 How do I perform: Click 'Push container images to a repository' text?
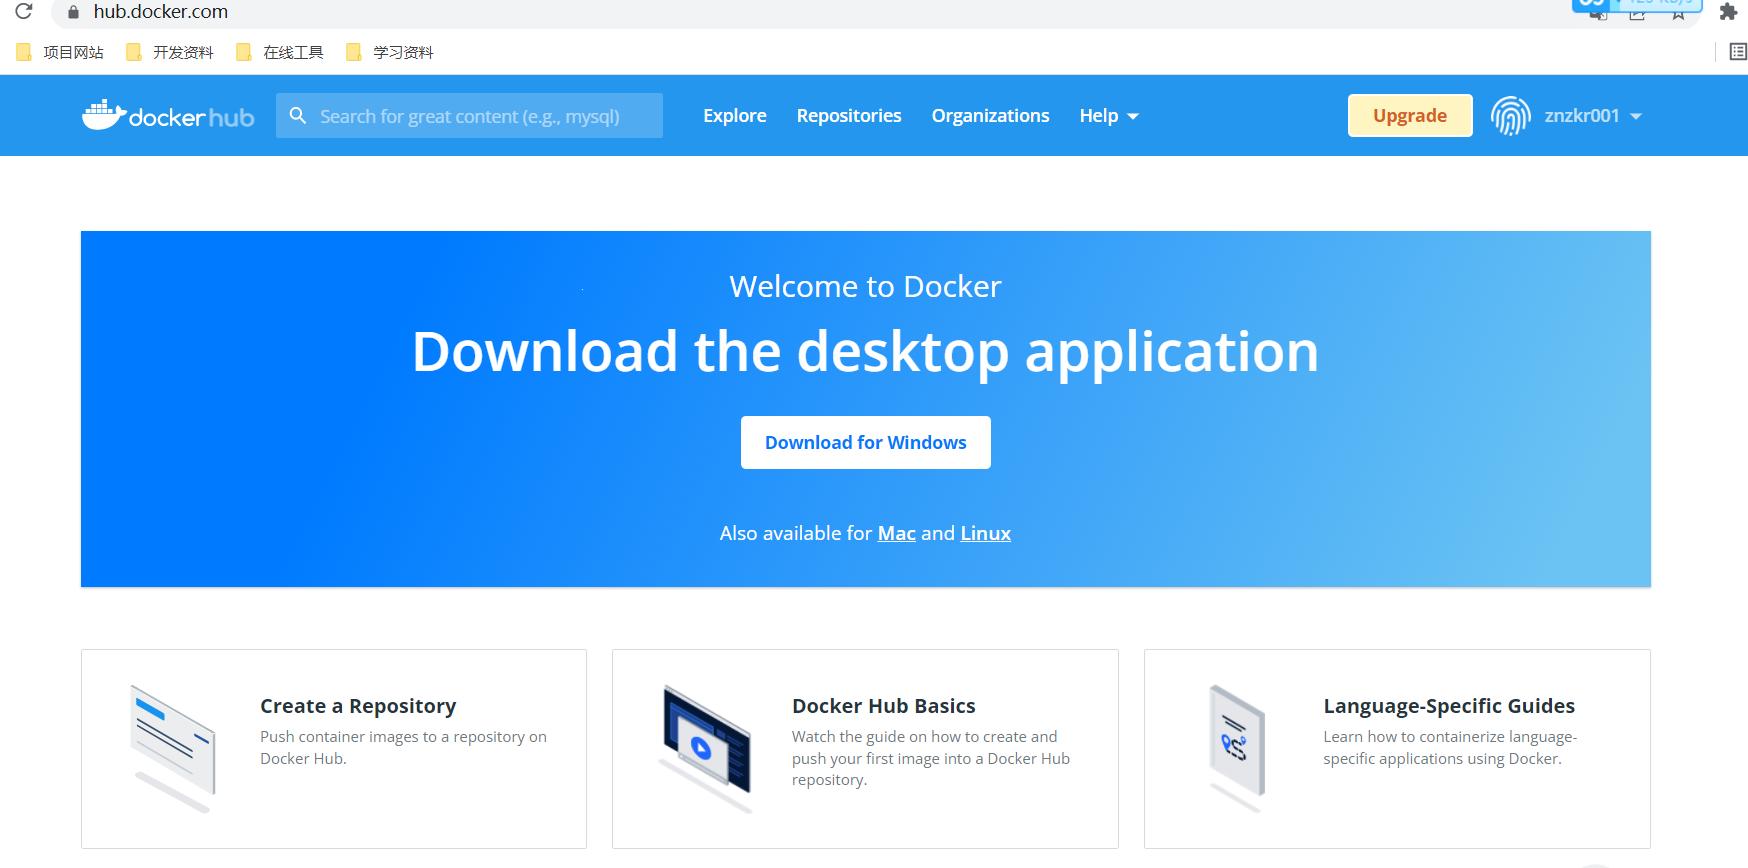pyautogui.click(x=404, y=747)
